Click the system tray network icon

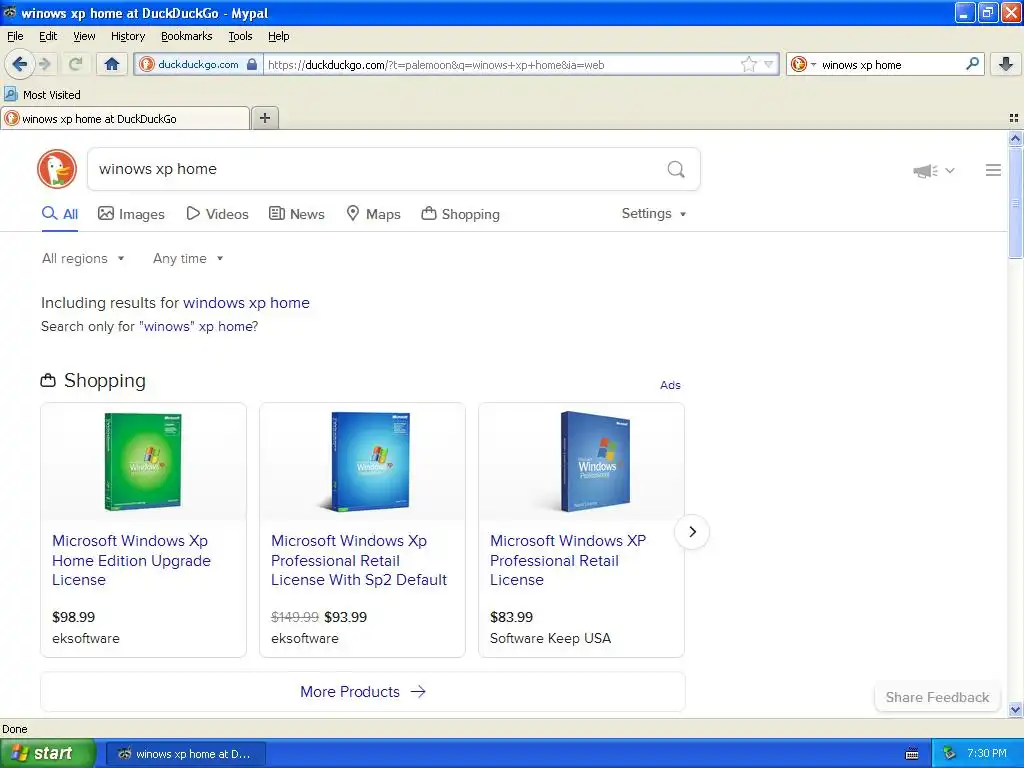point(950,754)
